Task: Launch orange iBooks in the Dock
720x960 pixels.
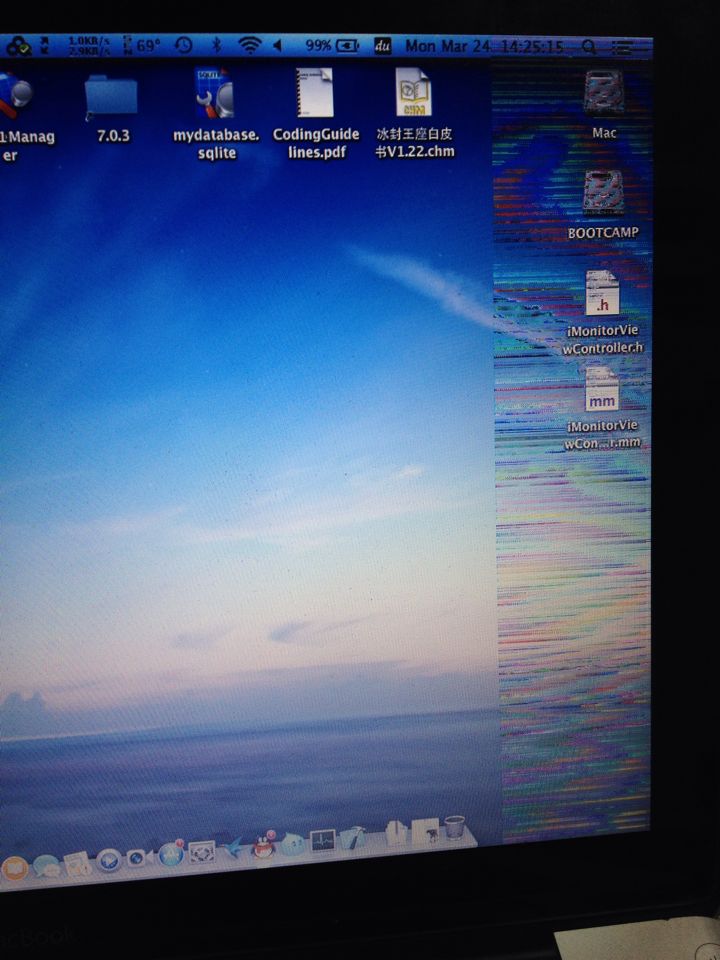Action: (13, 868)
